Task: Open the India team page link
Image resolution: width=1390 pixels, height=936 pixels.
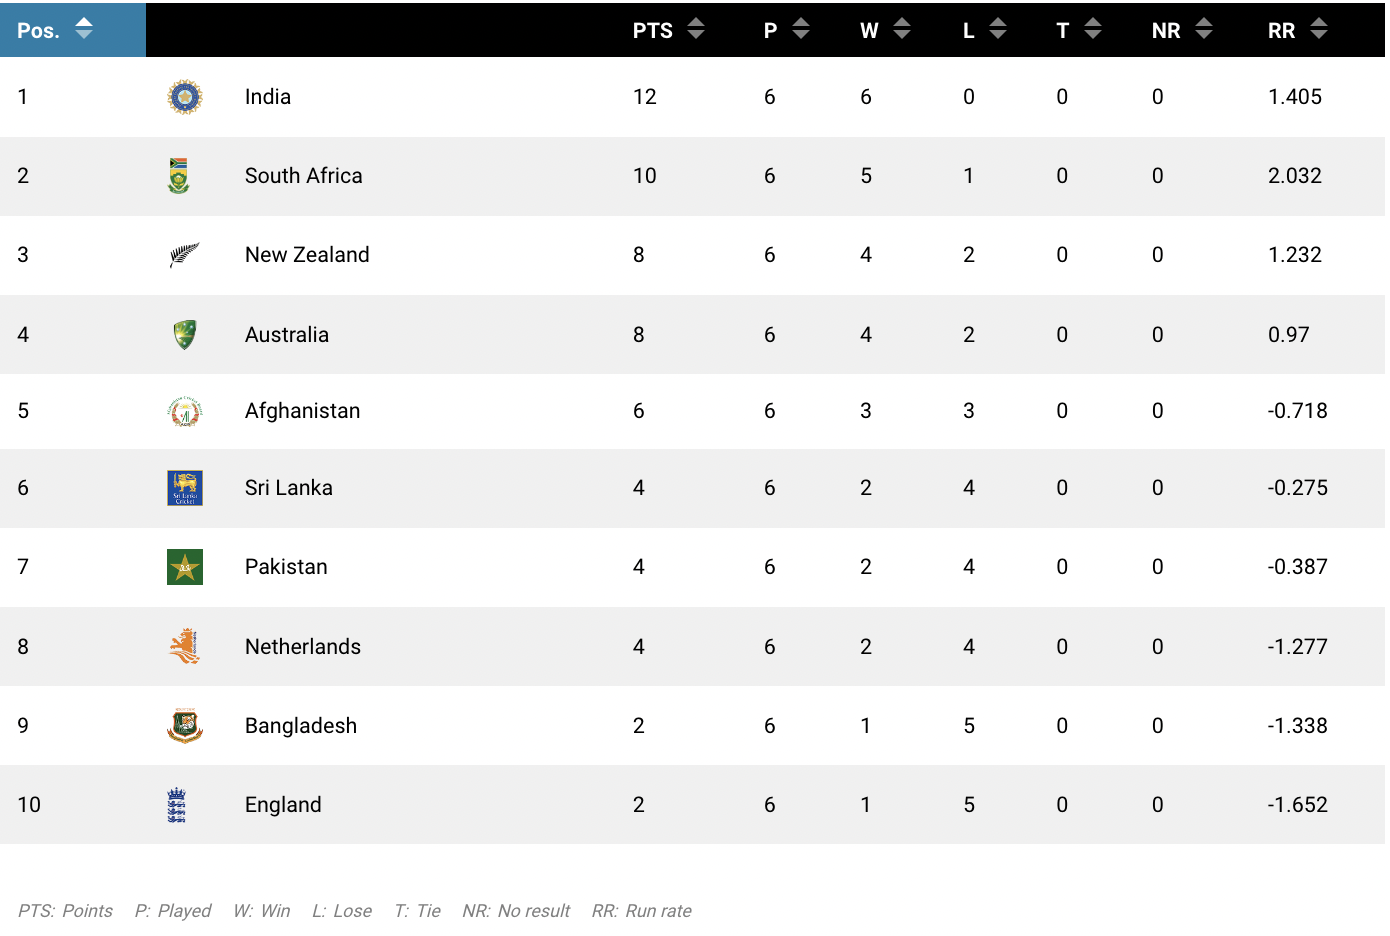Action: click(268, 96)
